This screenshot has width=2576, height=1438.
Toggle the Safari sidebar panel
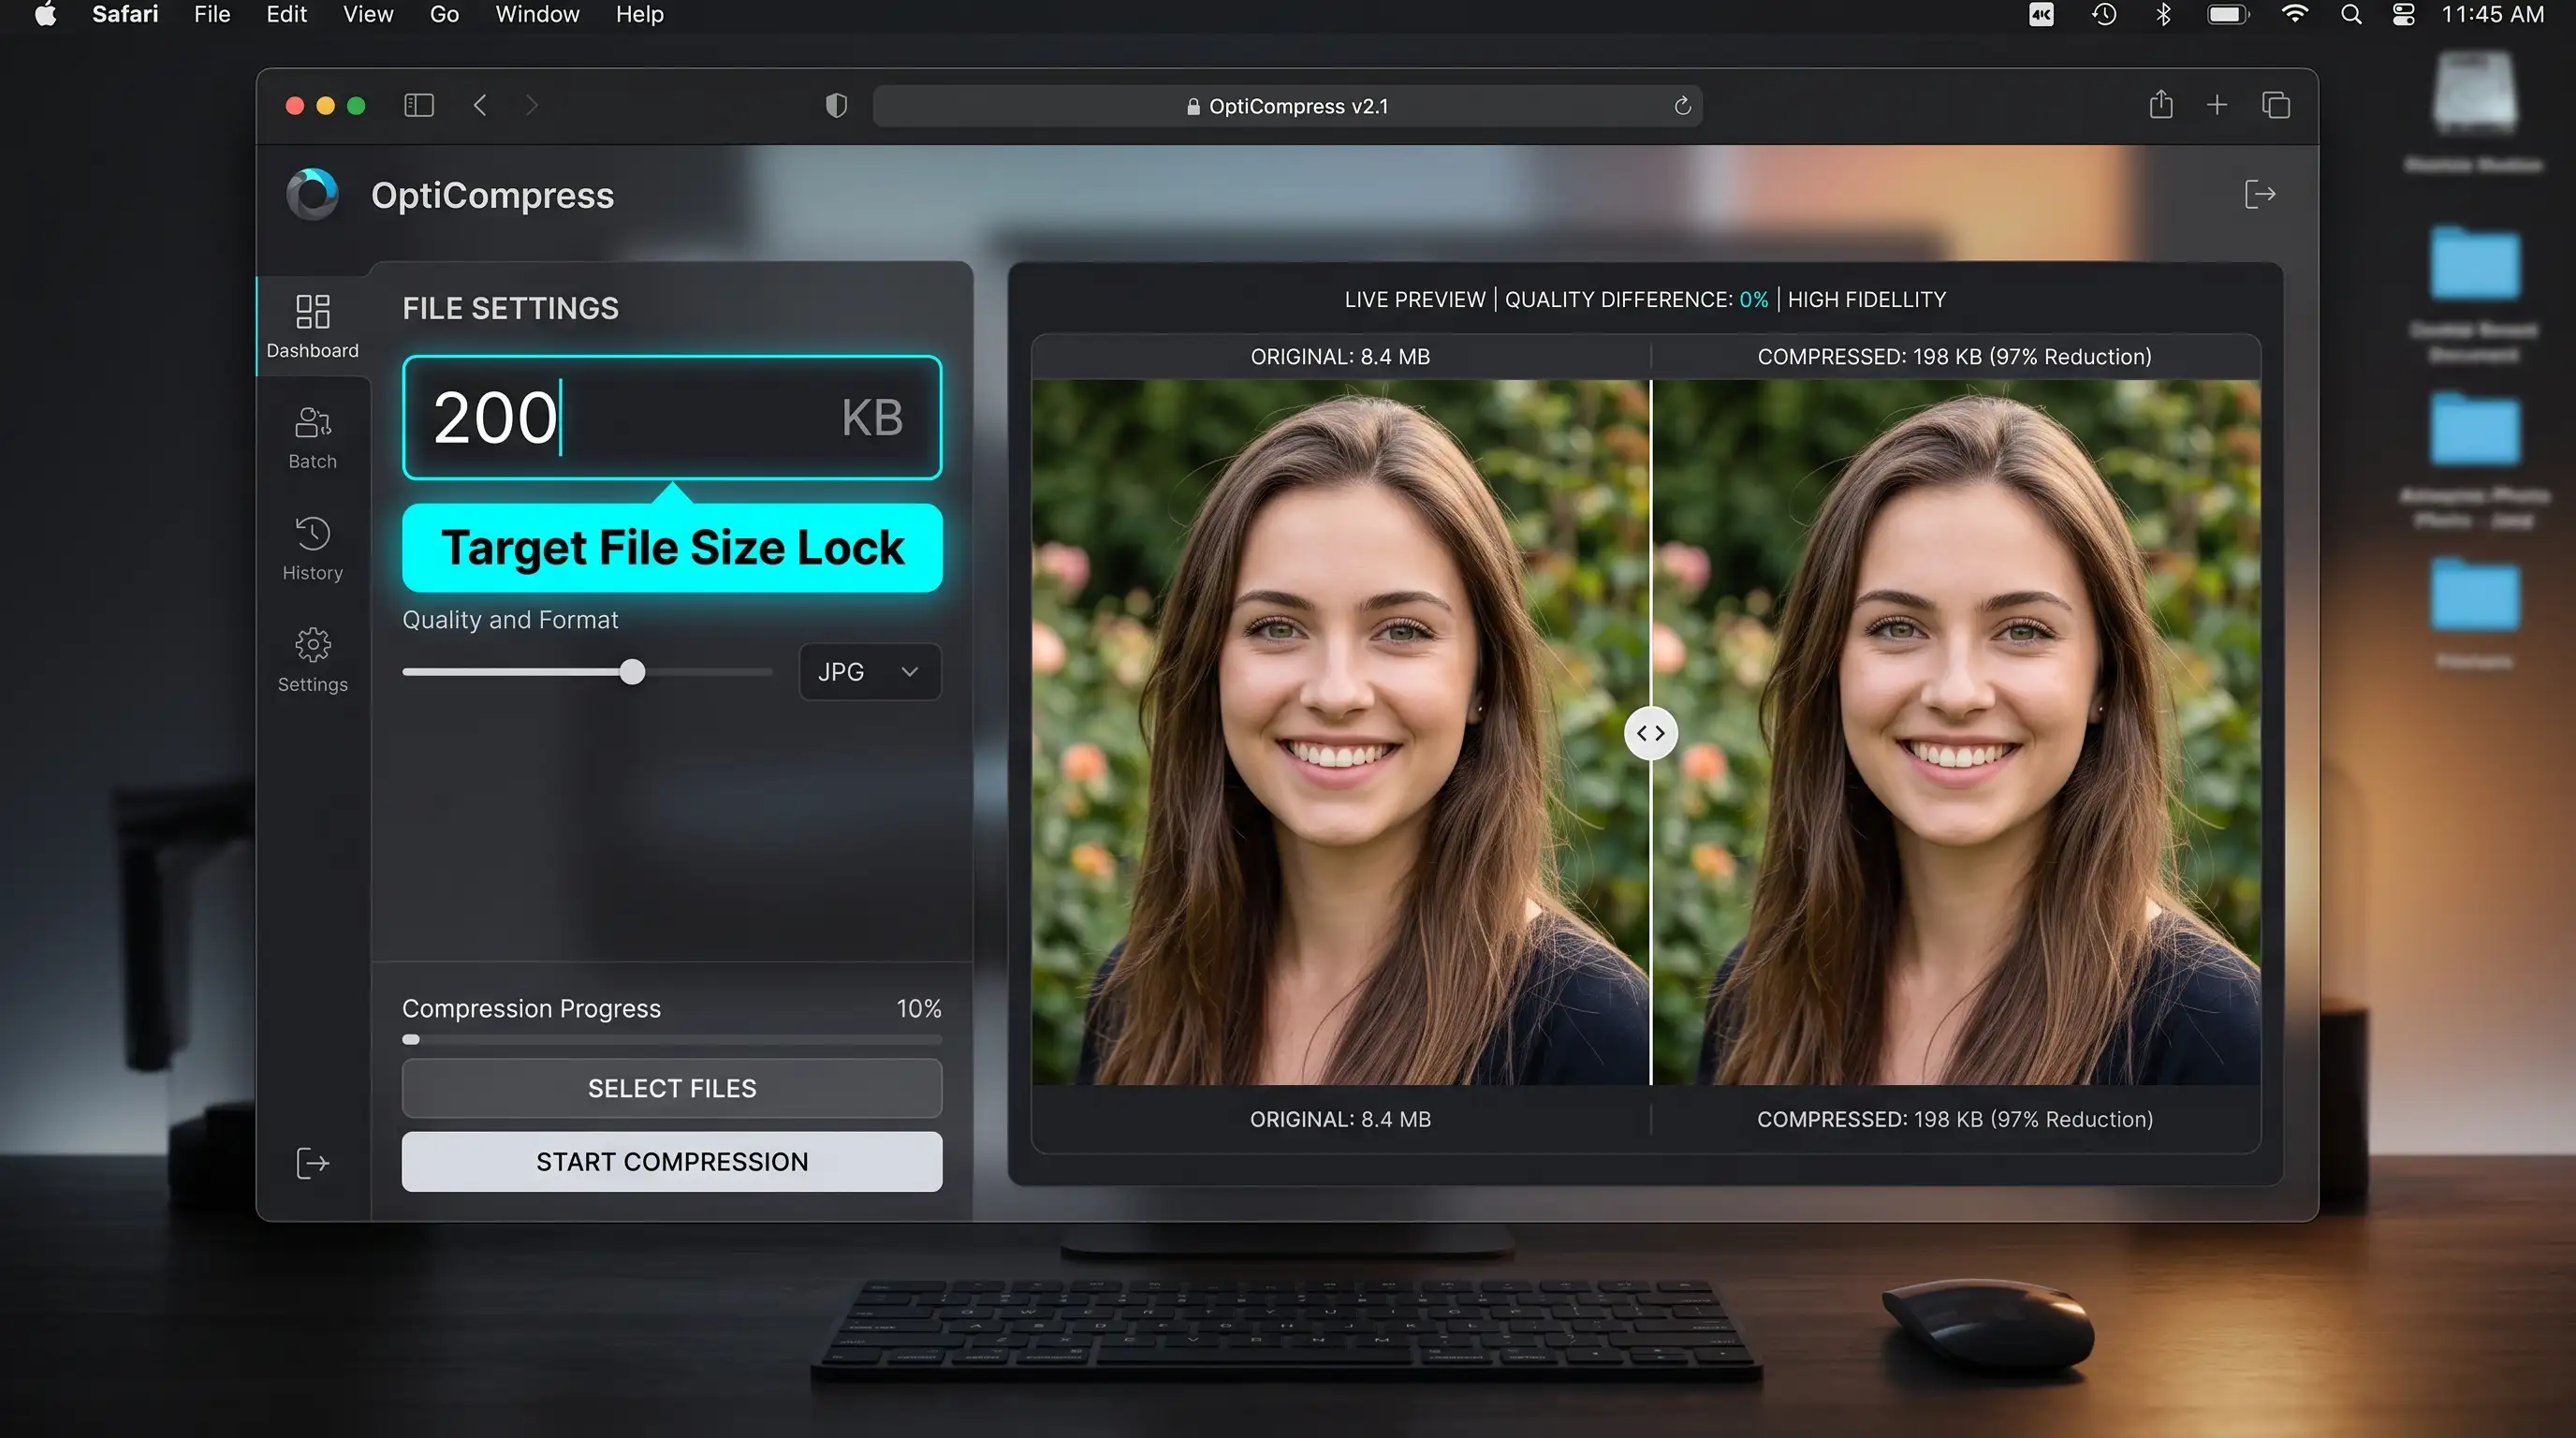[419, 105]
